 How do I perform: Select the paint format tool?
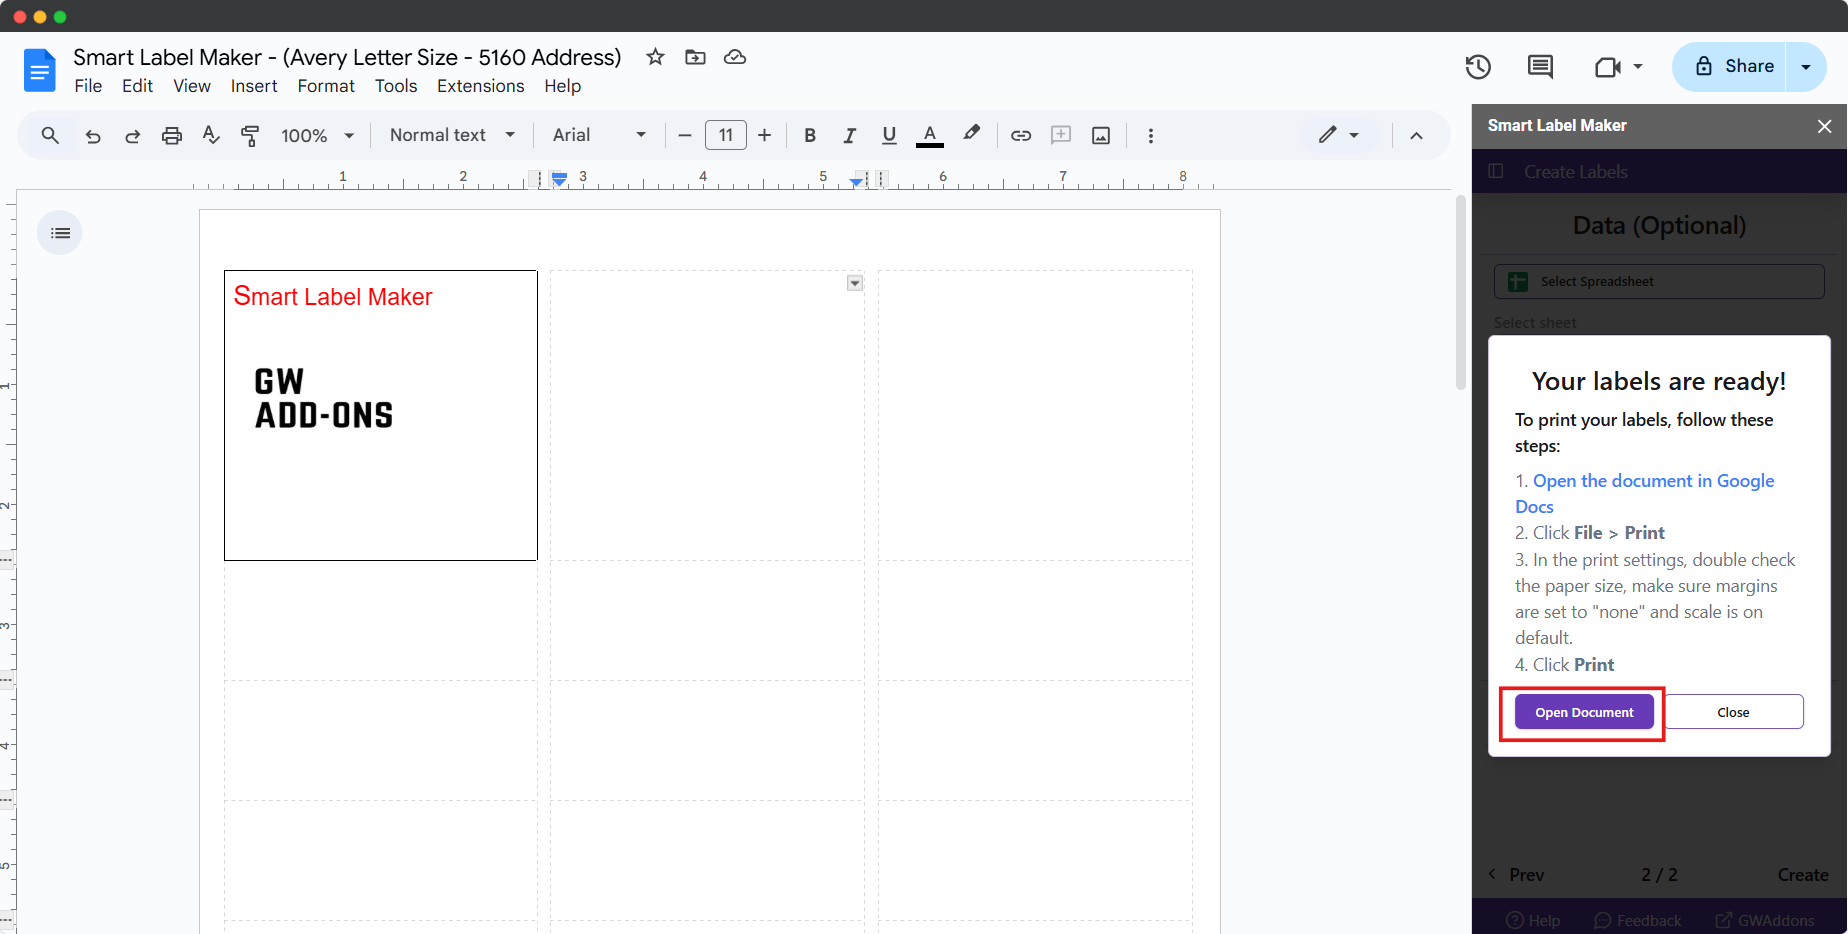pos(250,136)
